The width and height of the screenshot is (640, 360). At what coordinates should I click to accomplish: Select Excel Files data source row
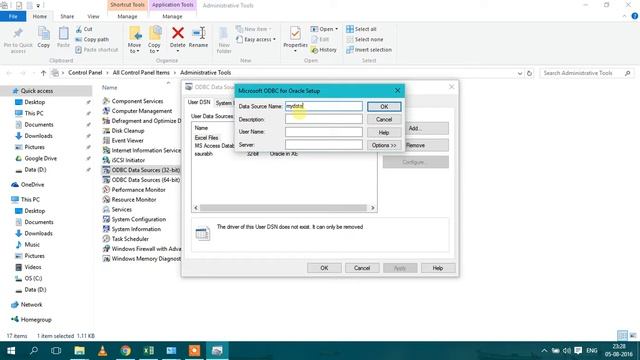click(206, 138)
